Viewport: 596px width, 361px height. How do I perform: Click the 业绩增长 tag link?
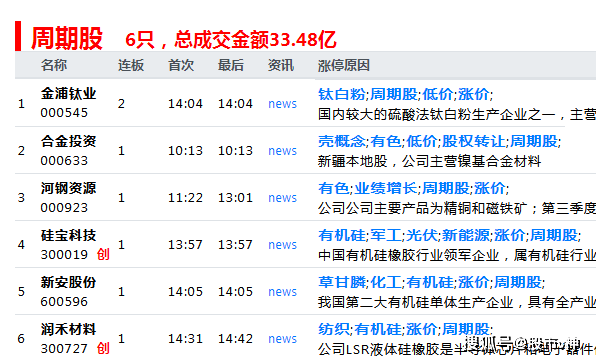(386, 188)
